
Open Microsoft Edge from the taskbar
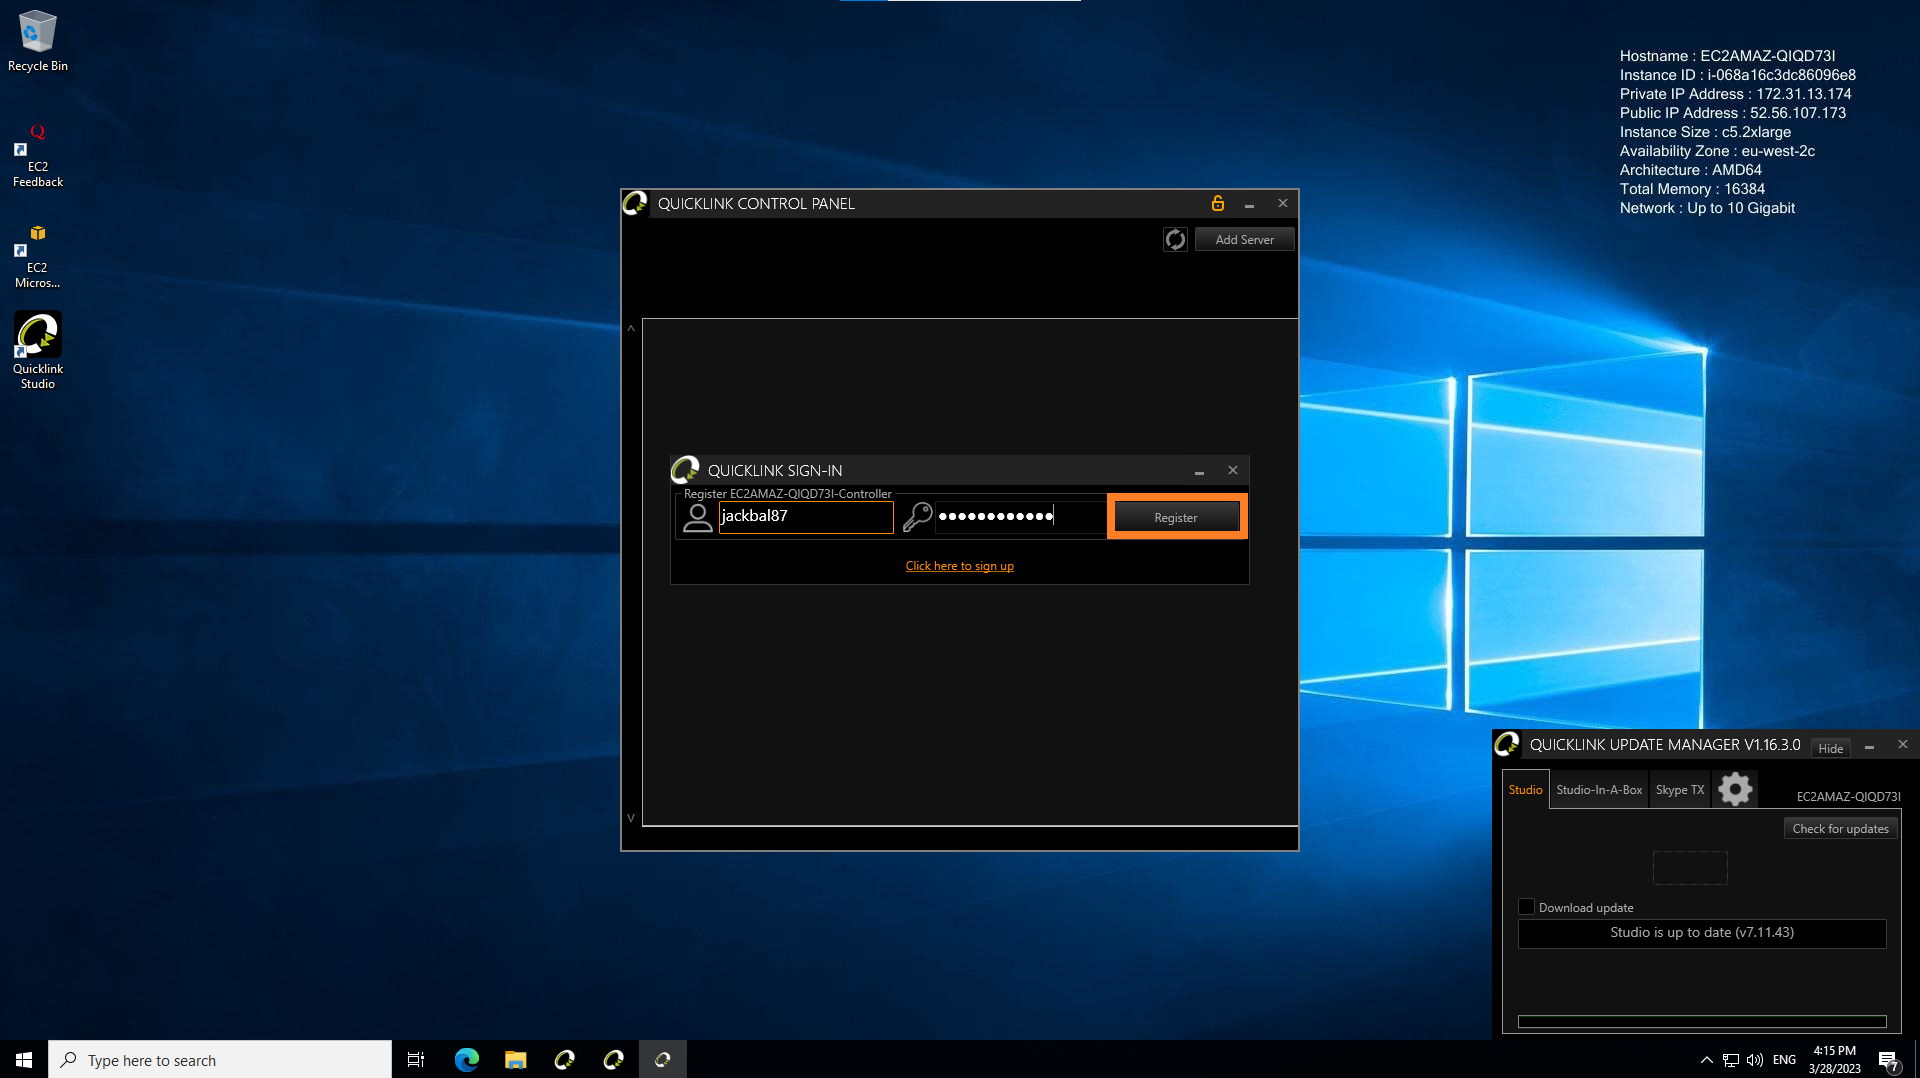pyautogui.click(x=466, y=1060)
